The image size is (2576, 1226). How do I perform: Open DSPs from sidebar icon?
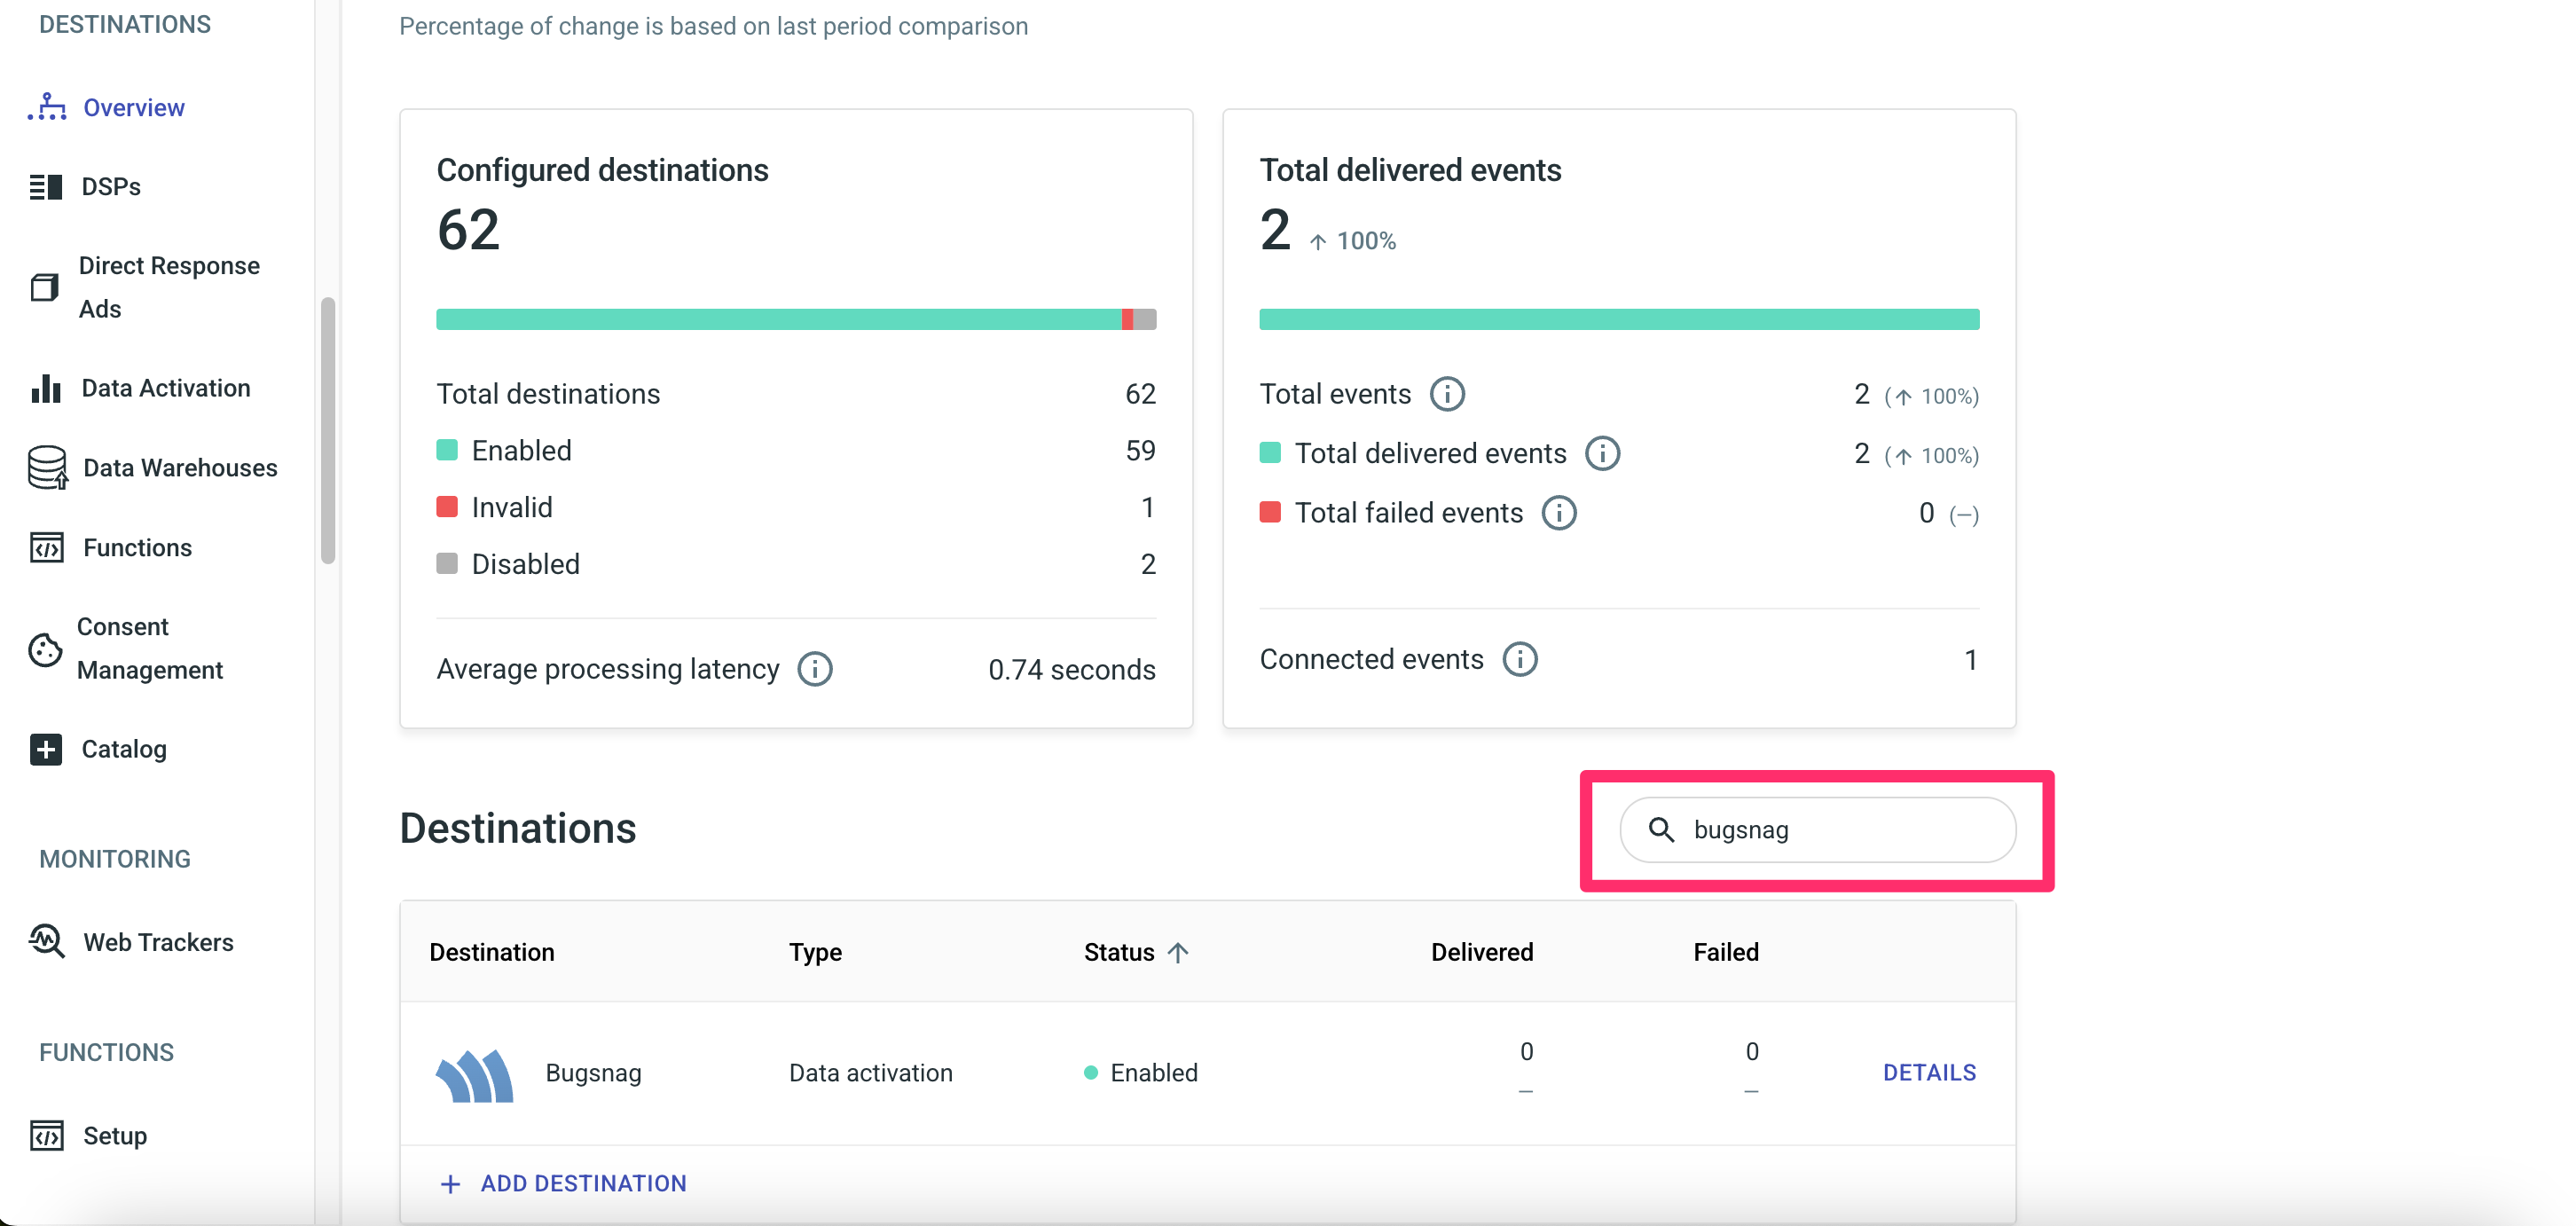[46, 187]
